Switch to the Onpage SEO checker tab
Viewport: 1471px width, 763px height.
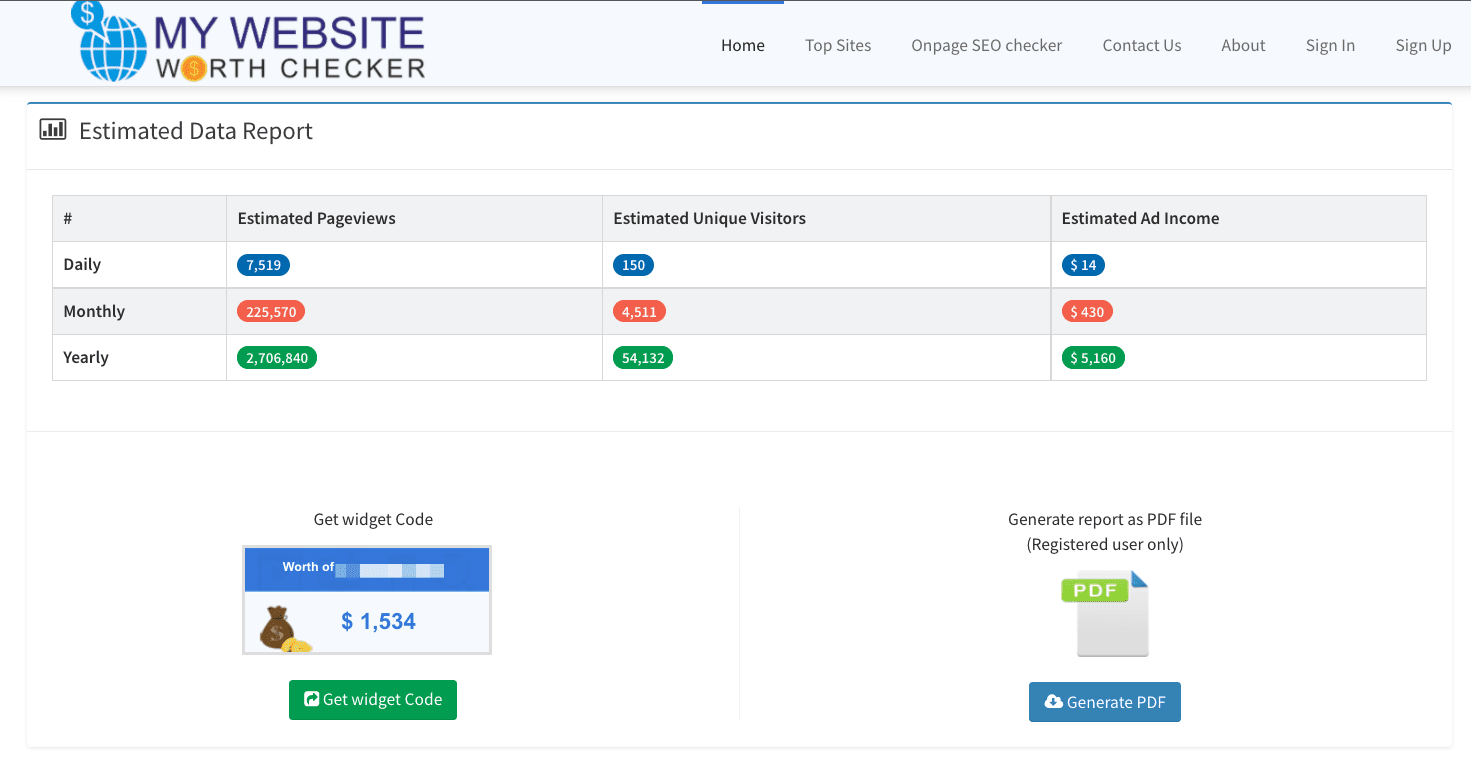click(986, 45)
